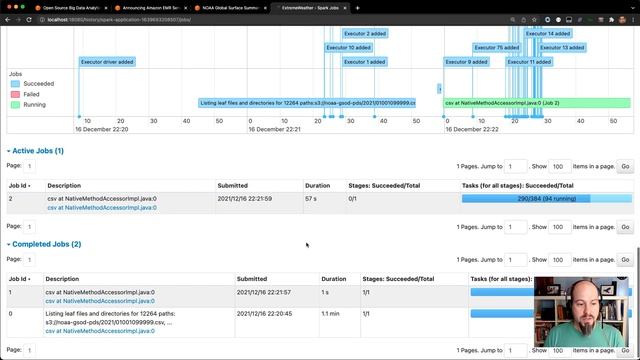Click the job 0 tasks progress bar
The width and height of the screenshot is (640, 360).
[x=502, y=313]
